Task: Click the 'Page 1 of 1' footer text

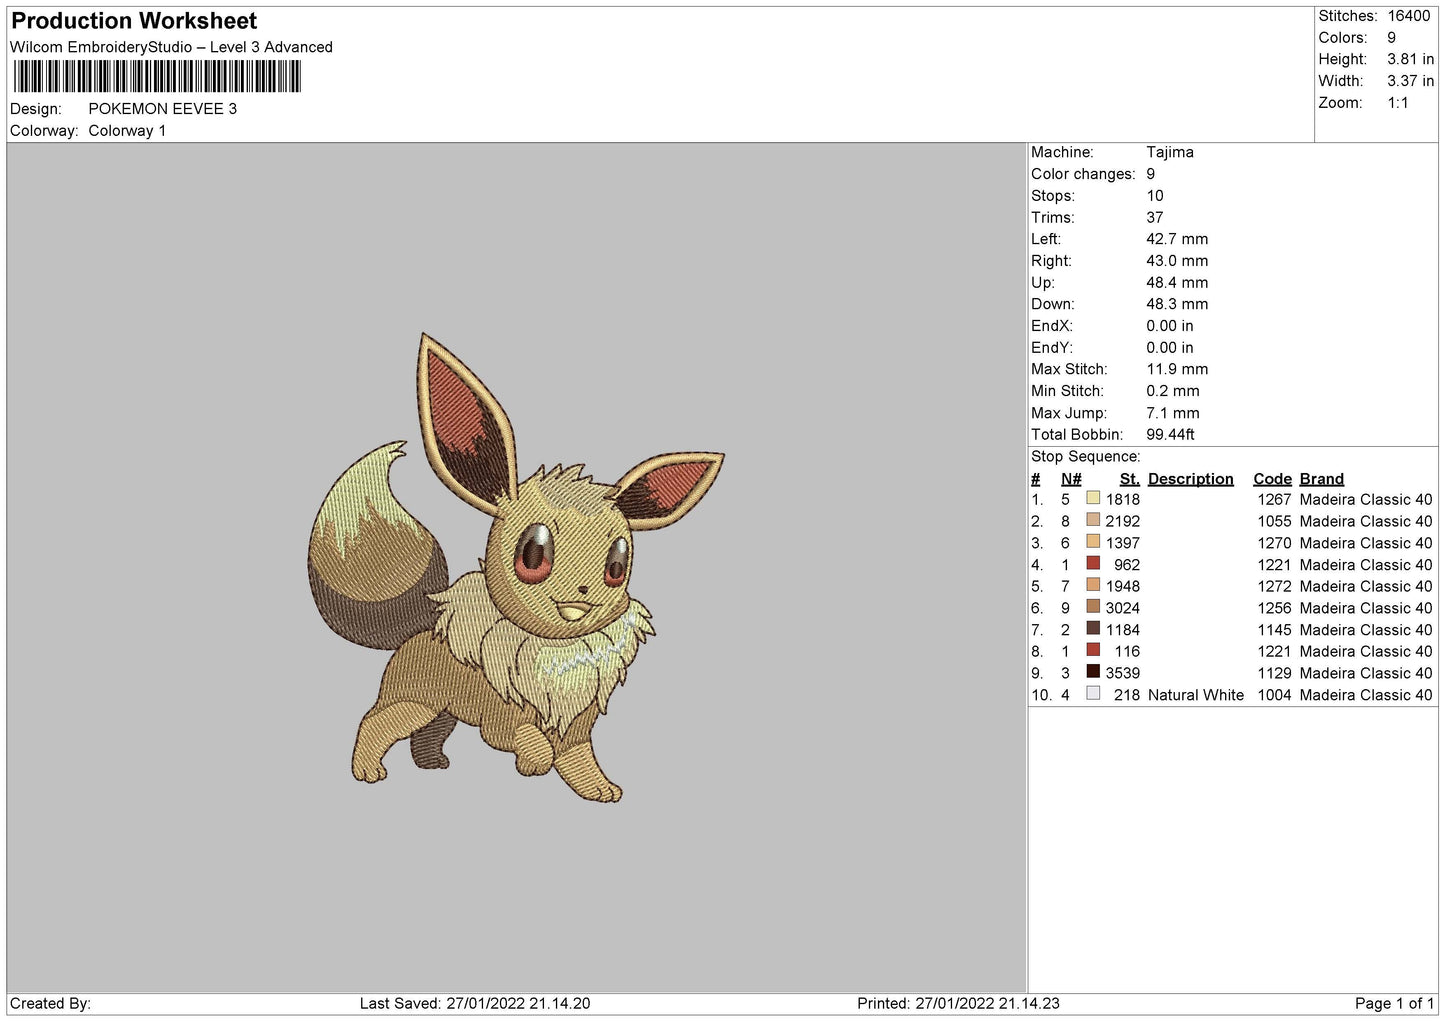Action: pos(1395,1004)
